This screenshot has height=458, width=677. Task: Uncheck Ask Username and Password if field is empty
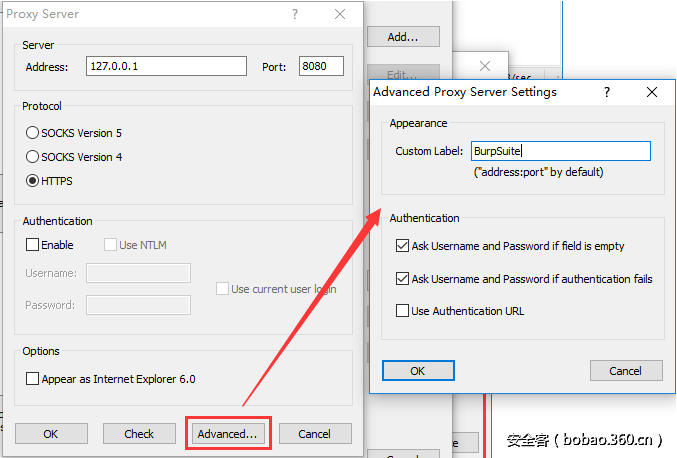coord(402,246)
